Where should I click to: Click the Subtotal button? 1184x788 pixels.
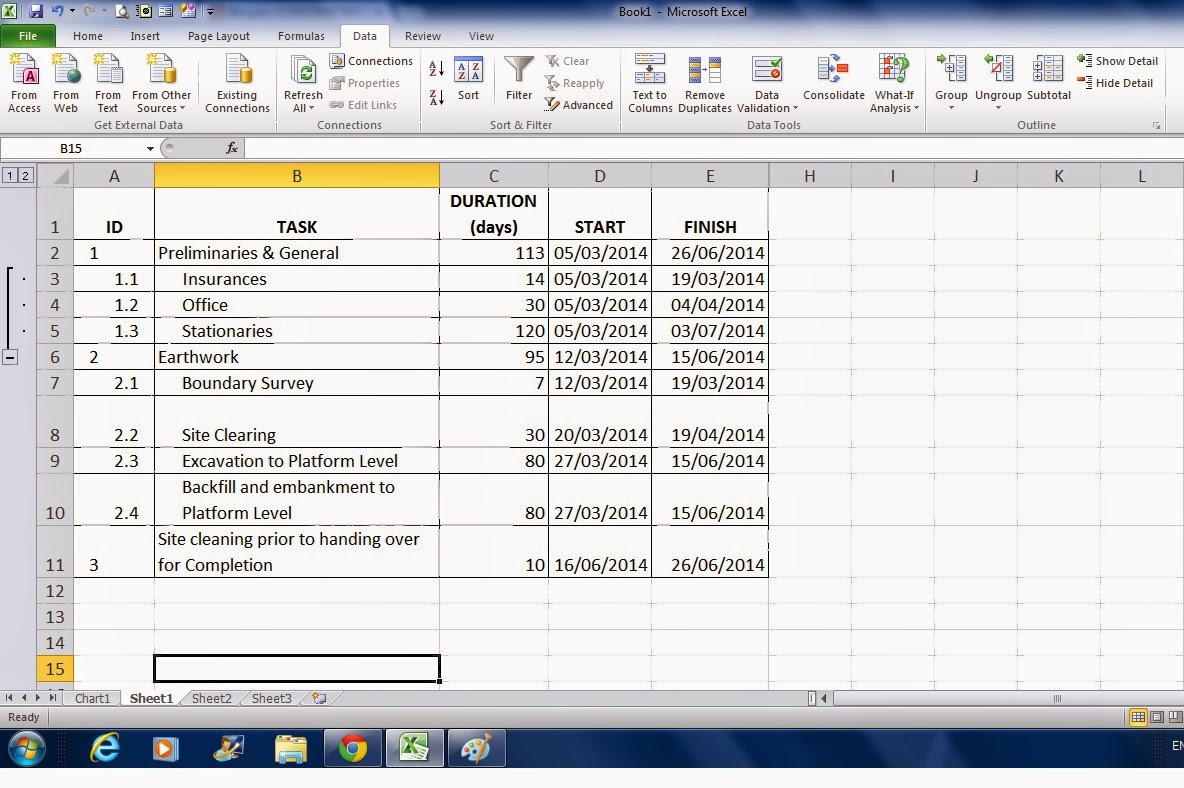click(x=1049, y=78)
